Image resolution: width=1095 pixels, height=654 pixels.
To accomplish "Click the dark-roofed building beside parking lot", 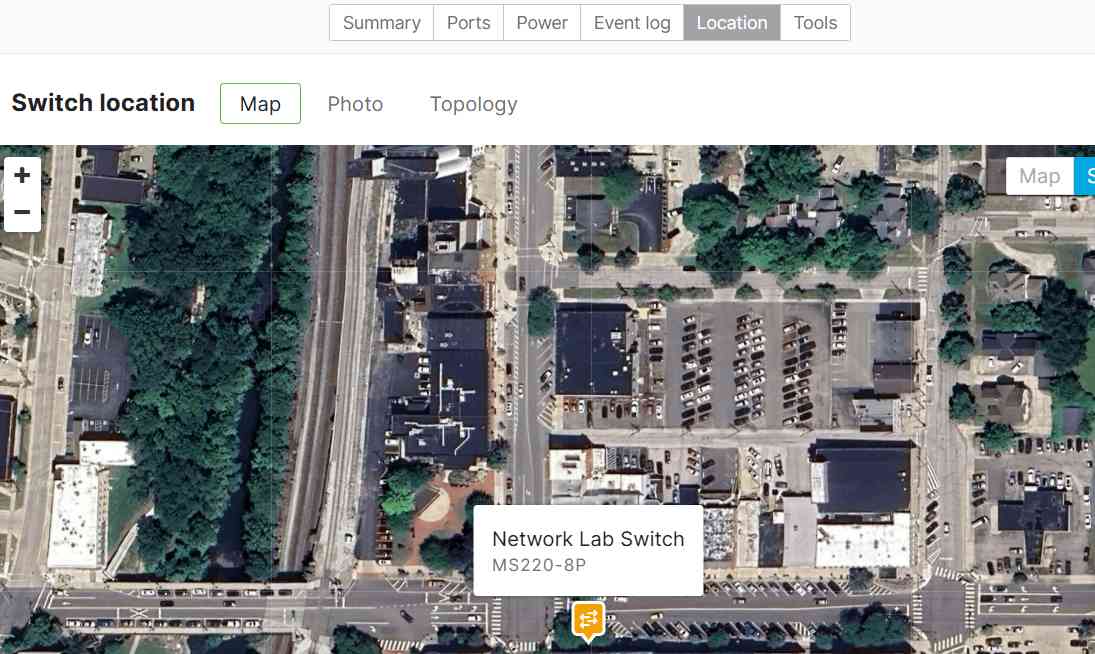I will [x=593, y=351].
